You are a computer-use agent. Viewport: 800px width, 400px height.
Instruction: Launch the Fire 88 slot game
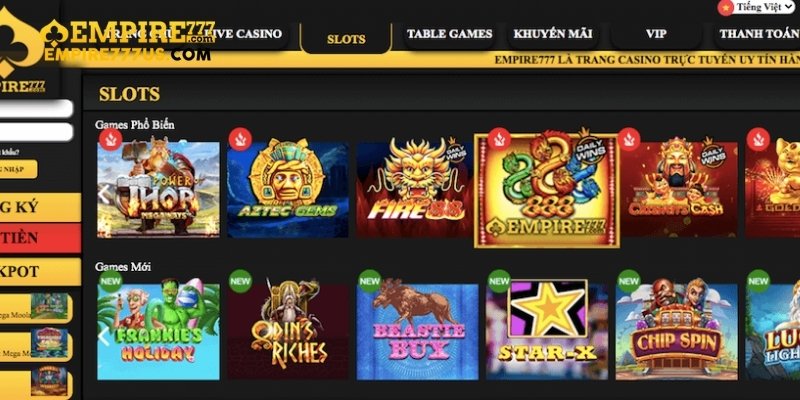point(414,190)
